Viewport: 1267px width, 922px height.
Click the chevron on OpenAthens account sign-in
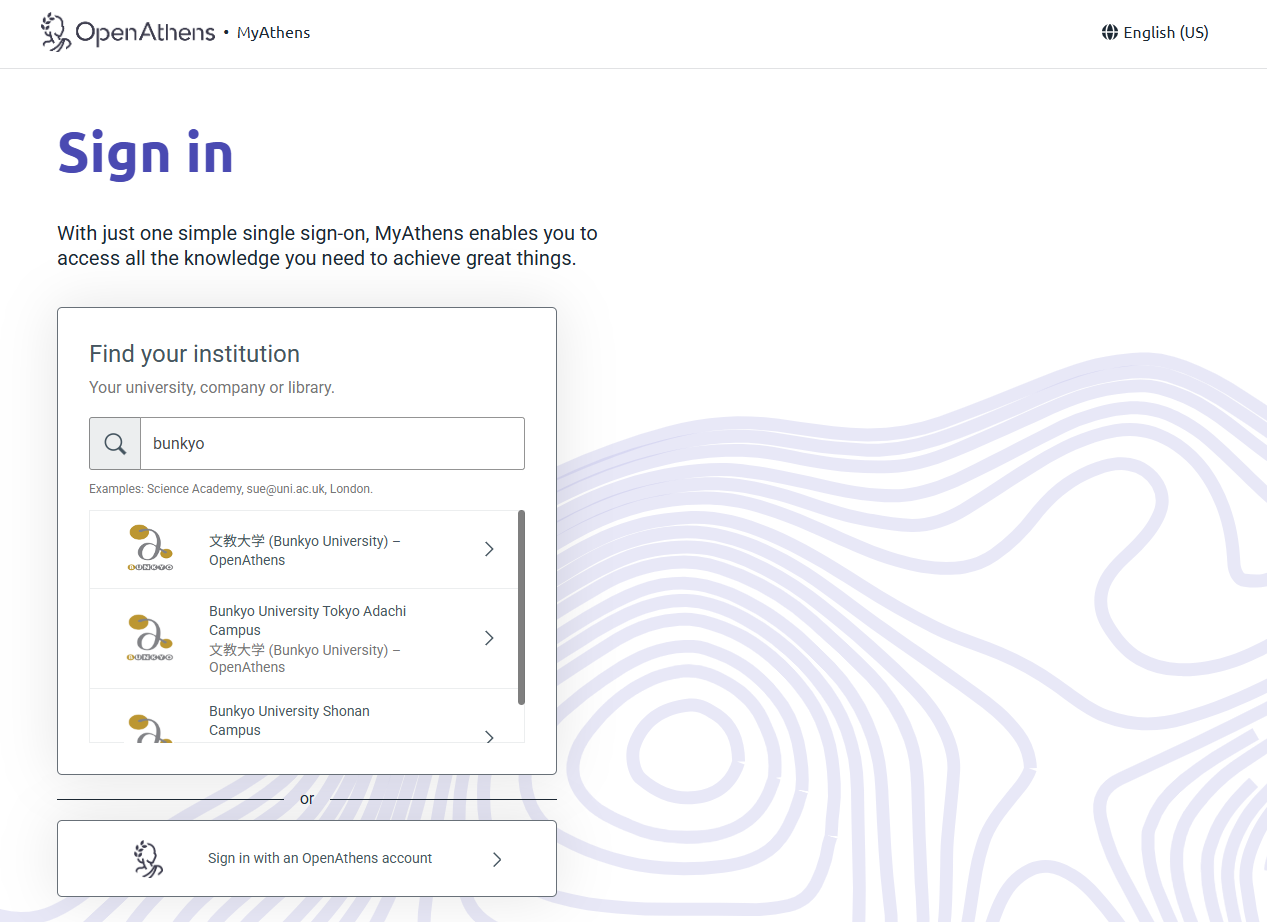(x=497, y=859)
